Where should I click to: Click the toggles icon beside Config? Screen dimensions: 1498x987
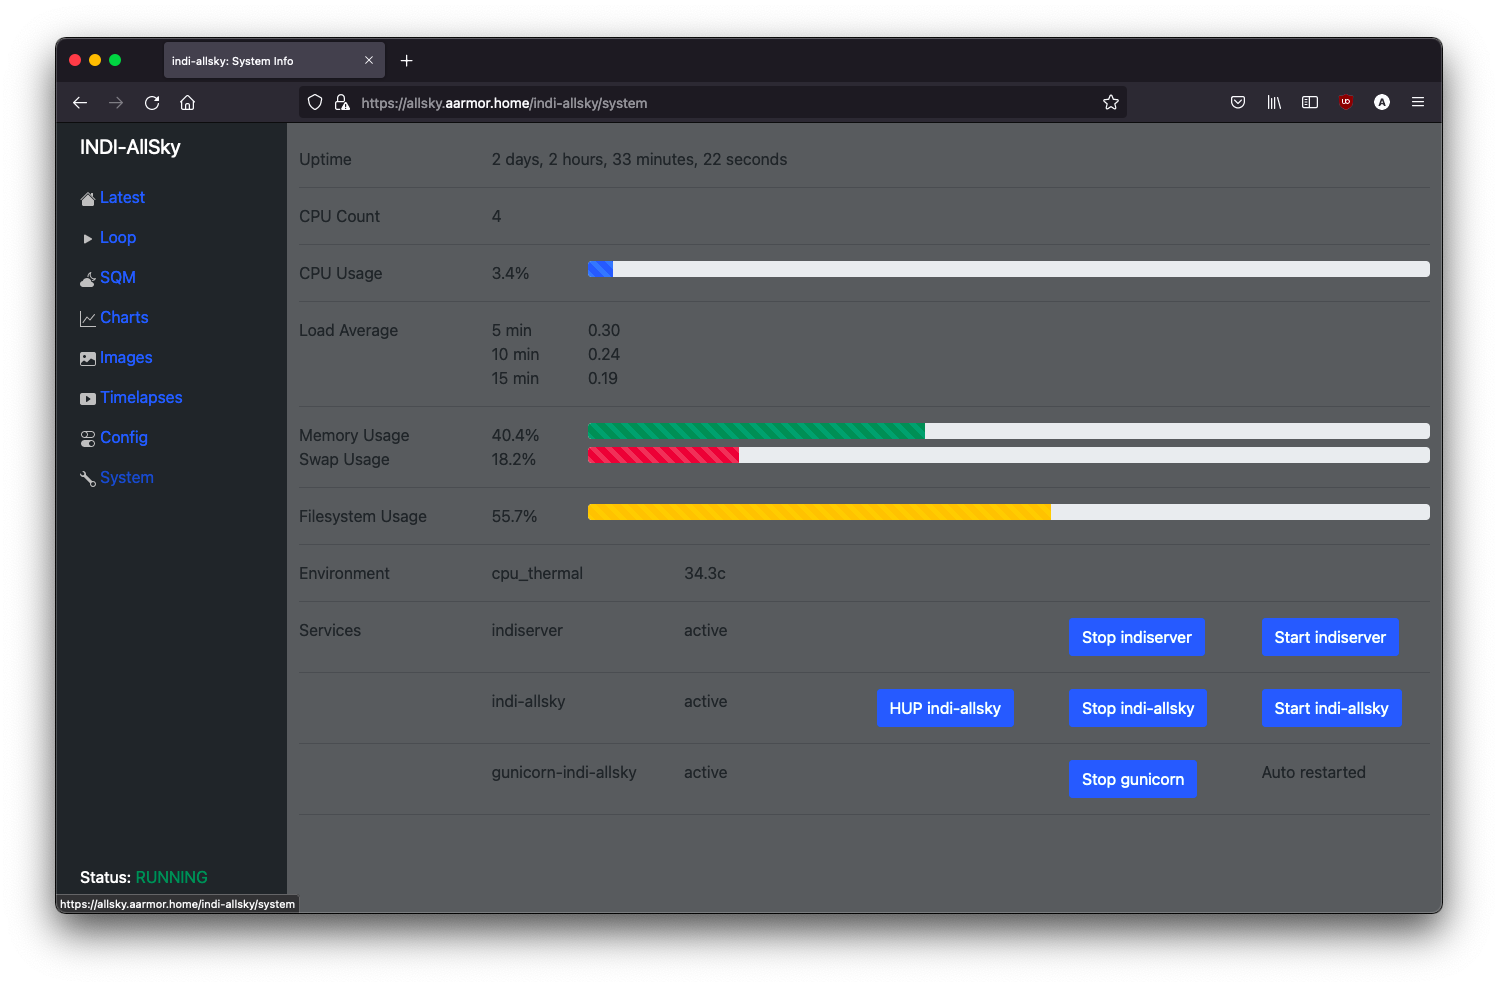(88, 439)
